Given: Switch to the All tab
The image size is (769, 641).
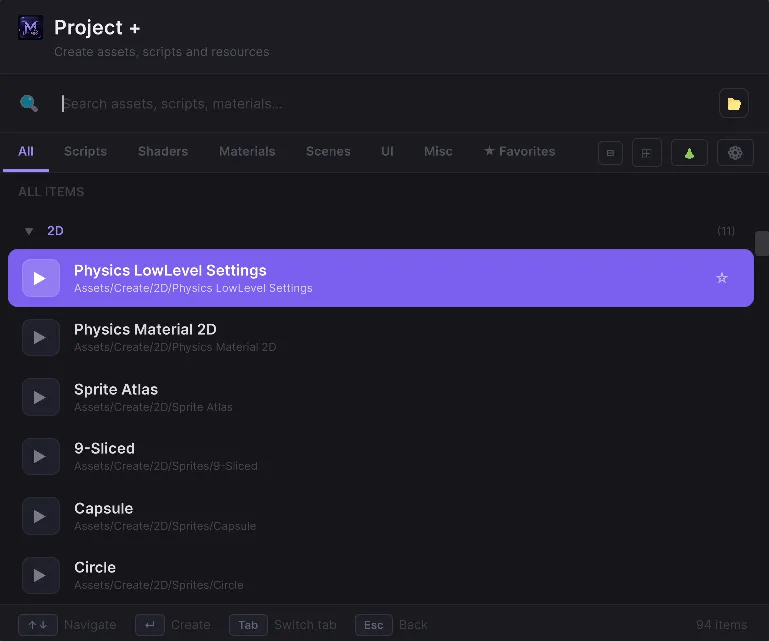Looking at the screenshot, I should [x=26, y=152].
